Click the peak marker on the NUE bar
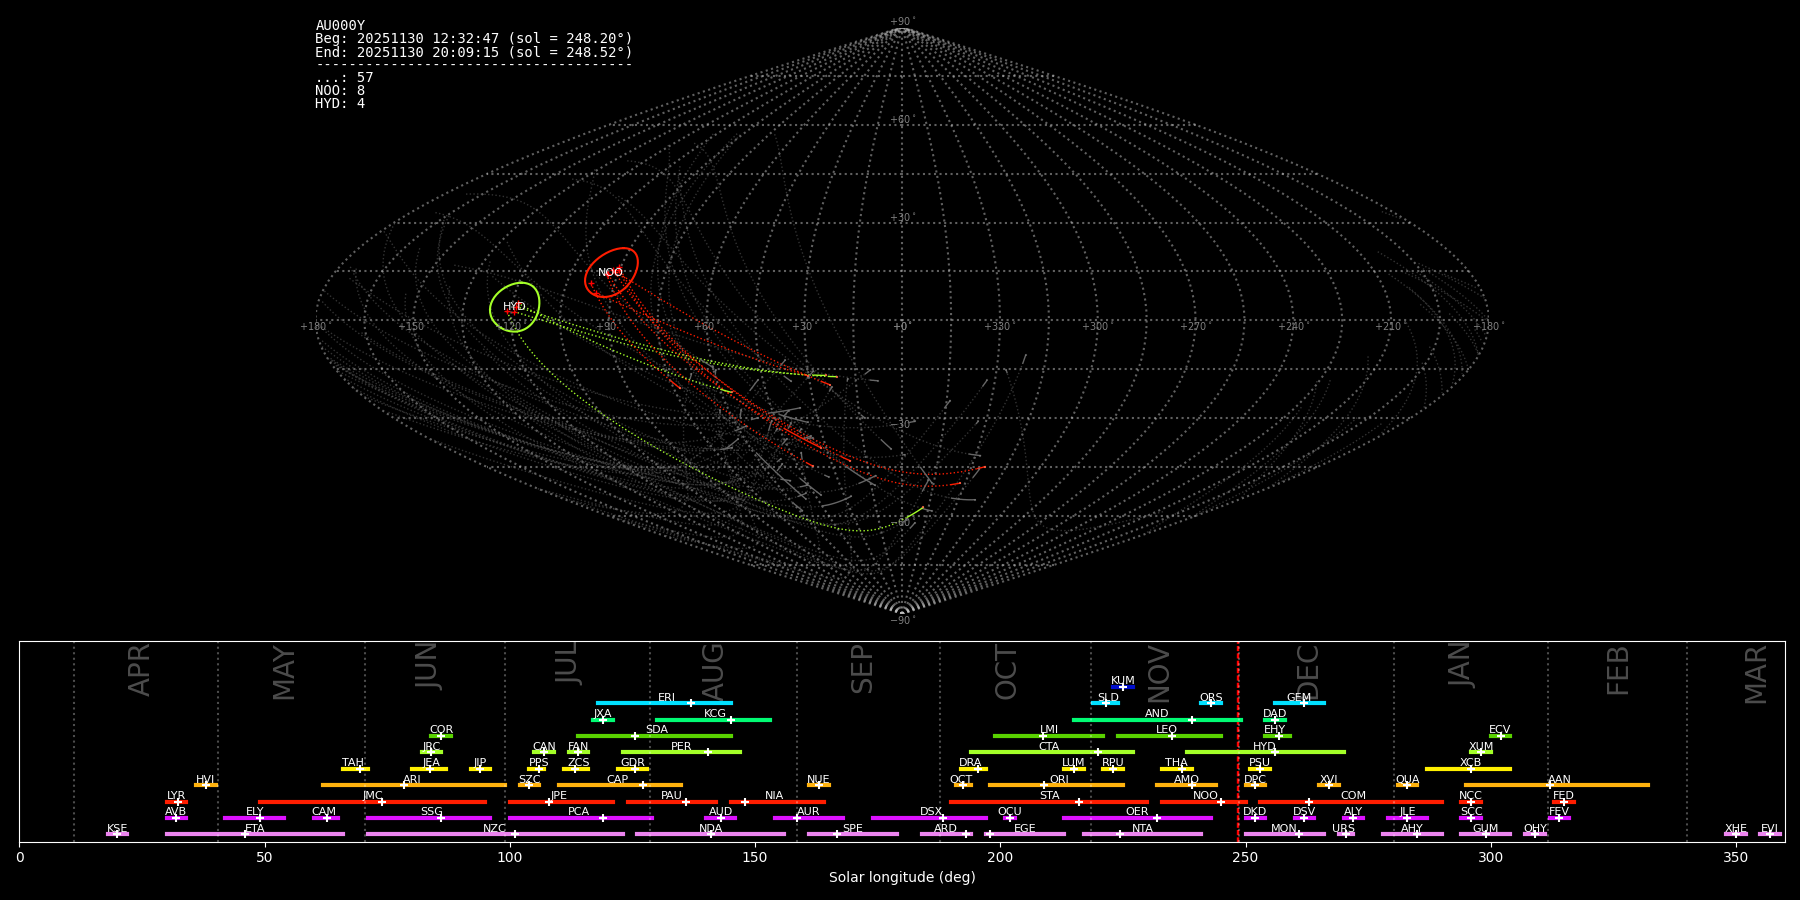 click(x=818, y=785)
